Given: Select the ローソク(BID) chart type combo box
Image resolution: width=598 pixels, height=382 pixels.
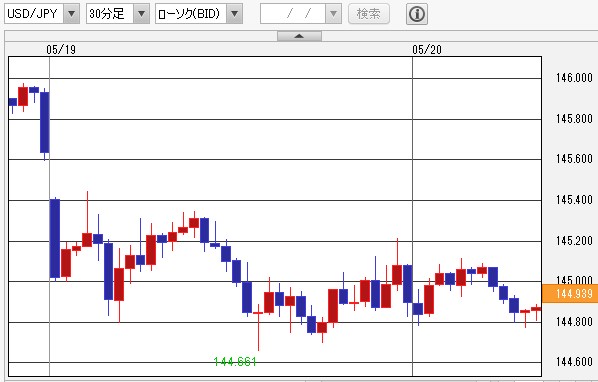Looking at the screenshot, I should (x=199, y=14).
